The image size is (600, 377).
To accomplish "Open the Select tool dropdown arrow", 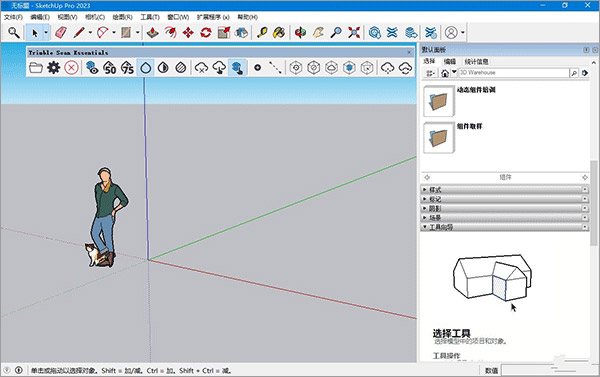I will coord(46,33).
